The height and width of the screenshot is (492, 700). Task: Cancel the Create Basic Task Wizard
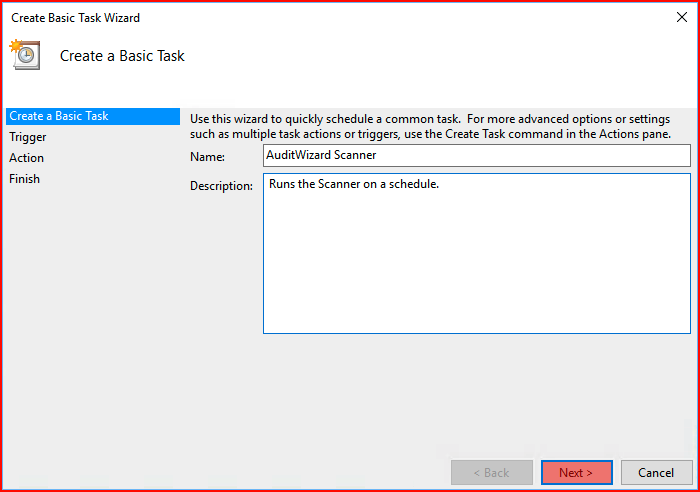[x=656, y=472]
